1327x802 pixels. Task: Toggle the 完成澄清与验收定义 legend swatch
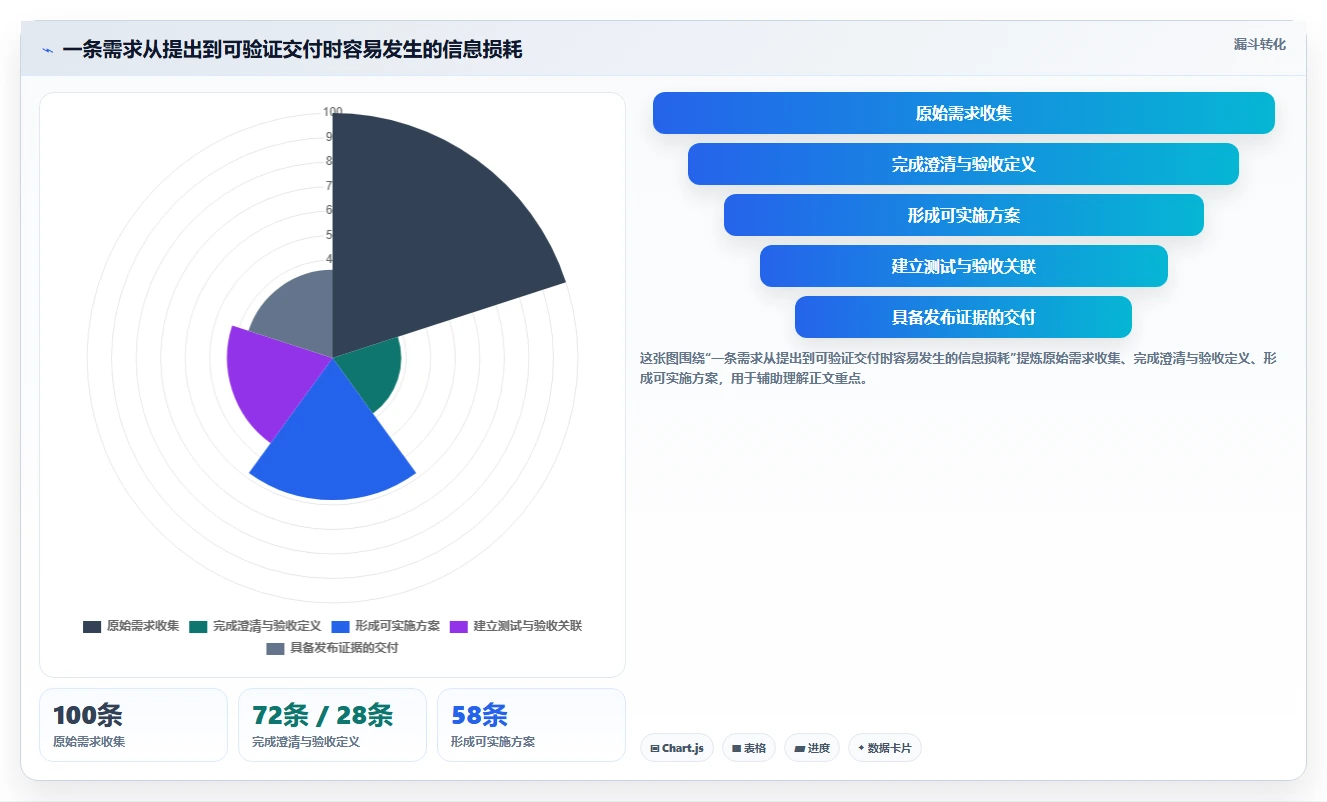(198, 627)
